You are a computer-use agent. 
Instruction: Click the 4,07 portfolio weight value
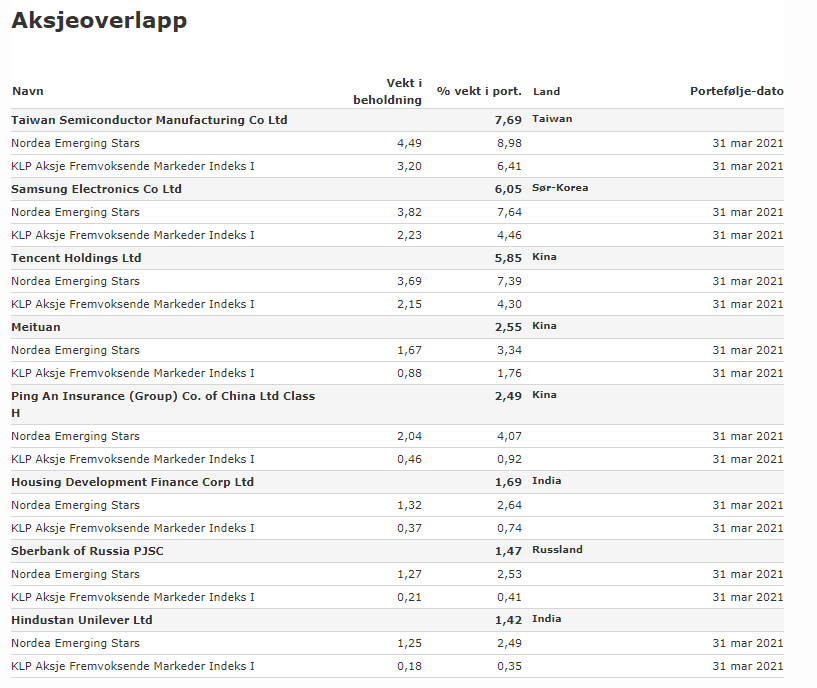(x=509, y=436)
